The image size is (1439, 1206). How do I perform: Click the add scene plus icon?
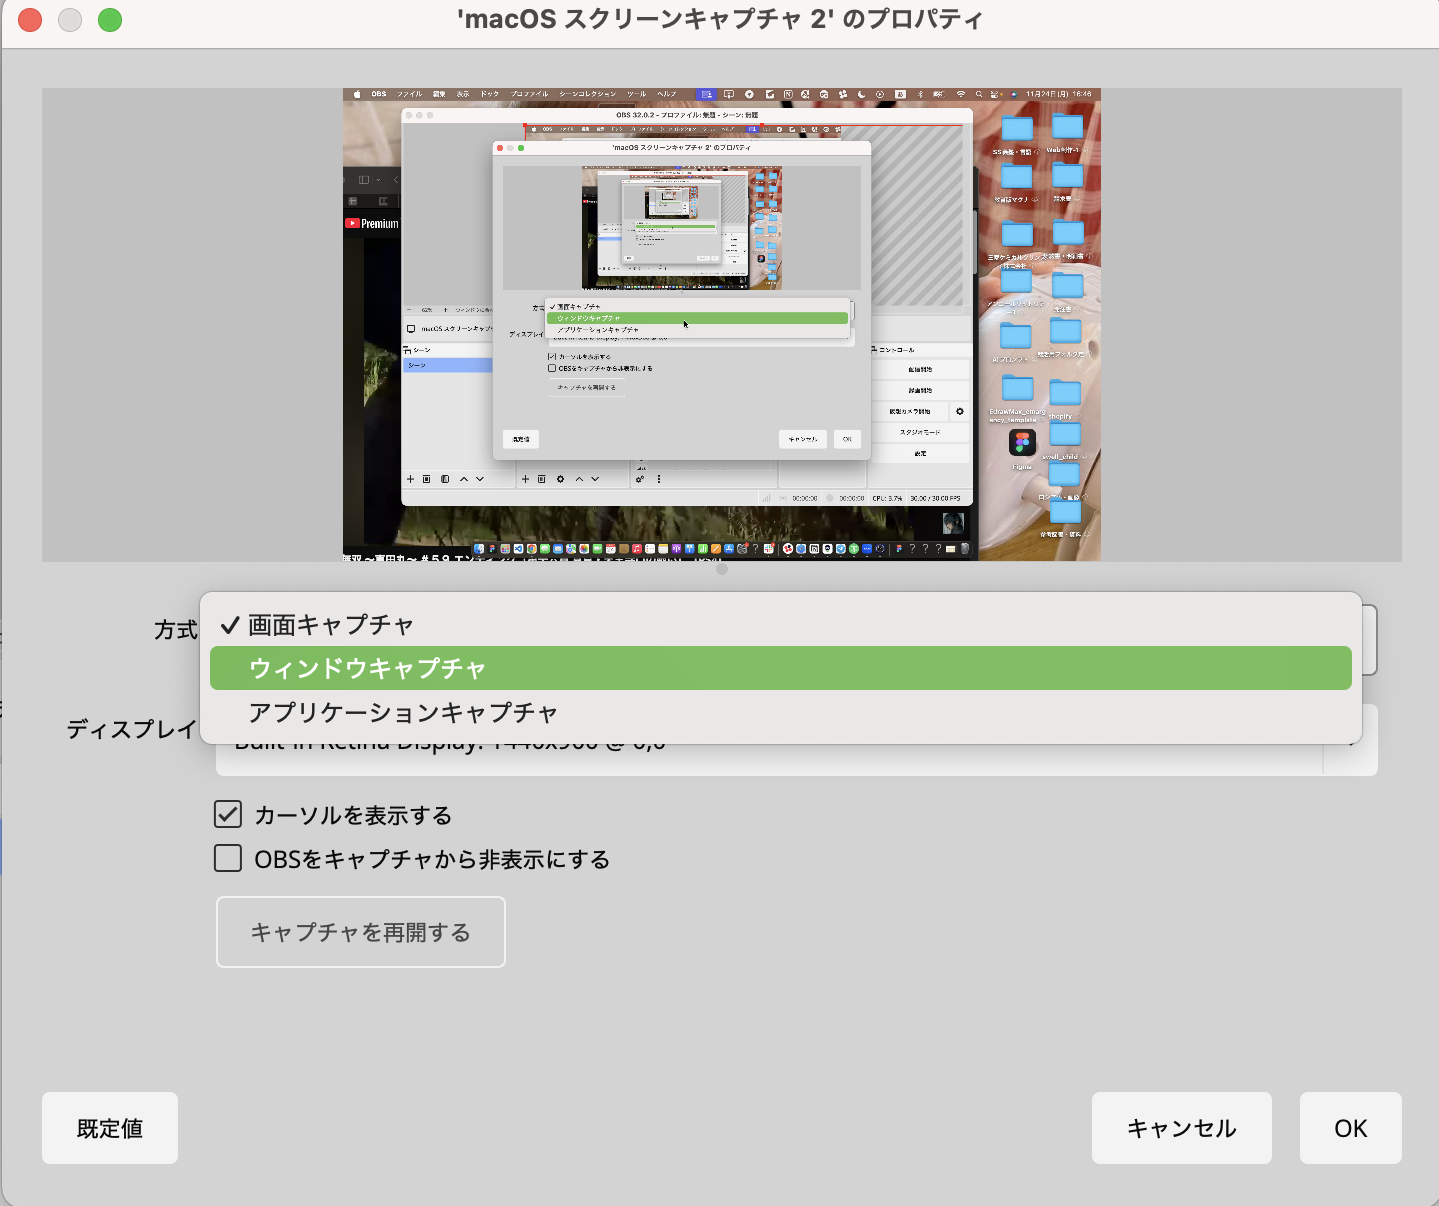click(410, 479)
